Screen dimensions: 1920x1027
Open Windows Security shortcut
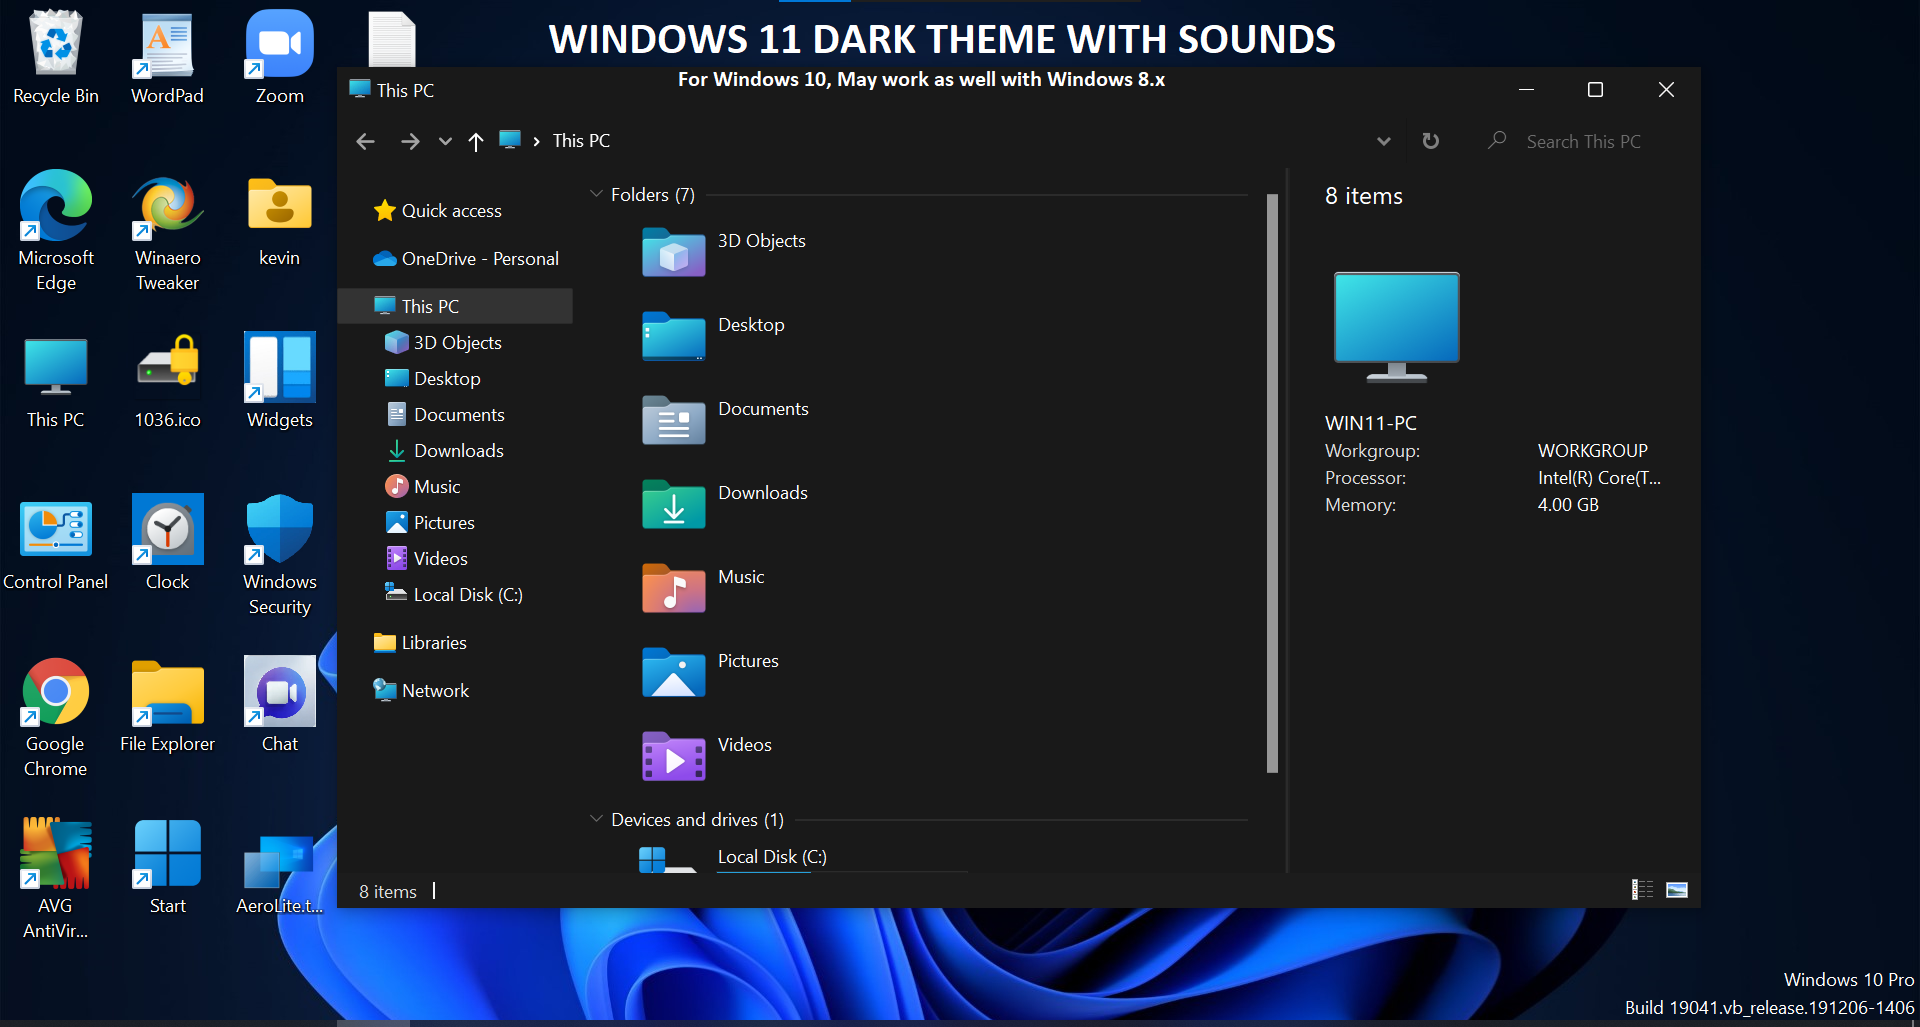point(279,555)
